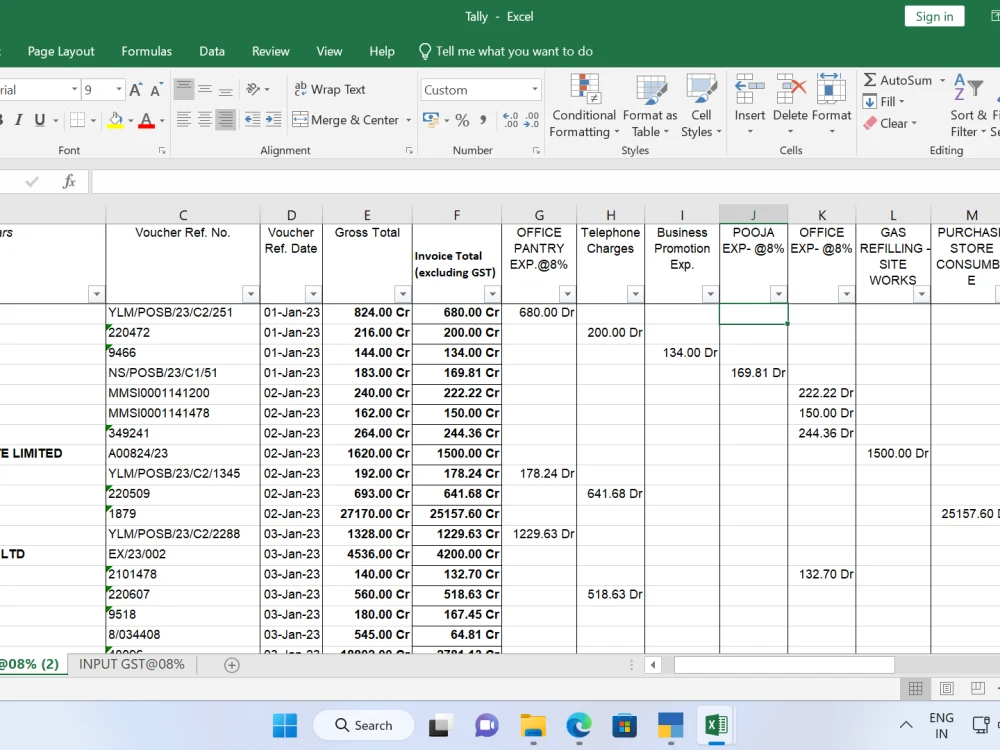
Task: Apply percent style
Action: click(462, 120)
